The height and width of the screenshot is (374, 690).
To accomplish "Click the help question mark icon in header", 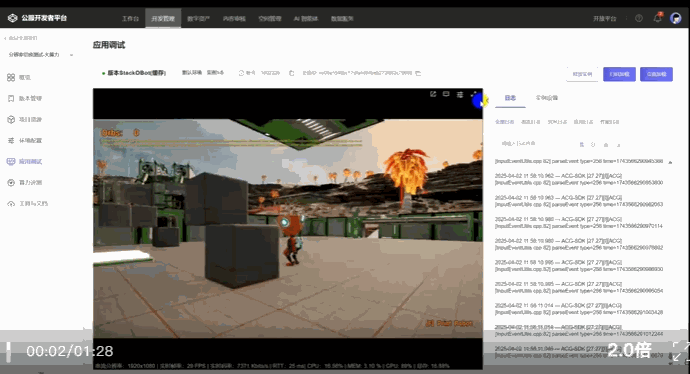I will (639, 18).
